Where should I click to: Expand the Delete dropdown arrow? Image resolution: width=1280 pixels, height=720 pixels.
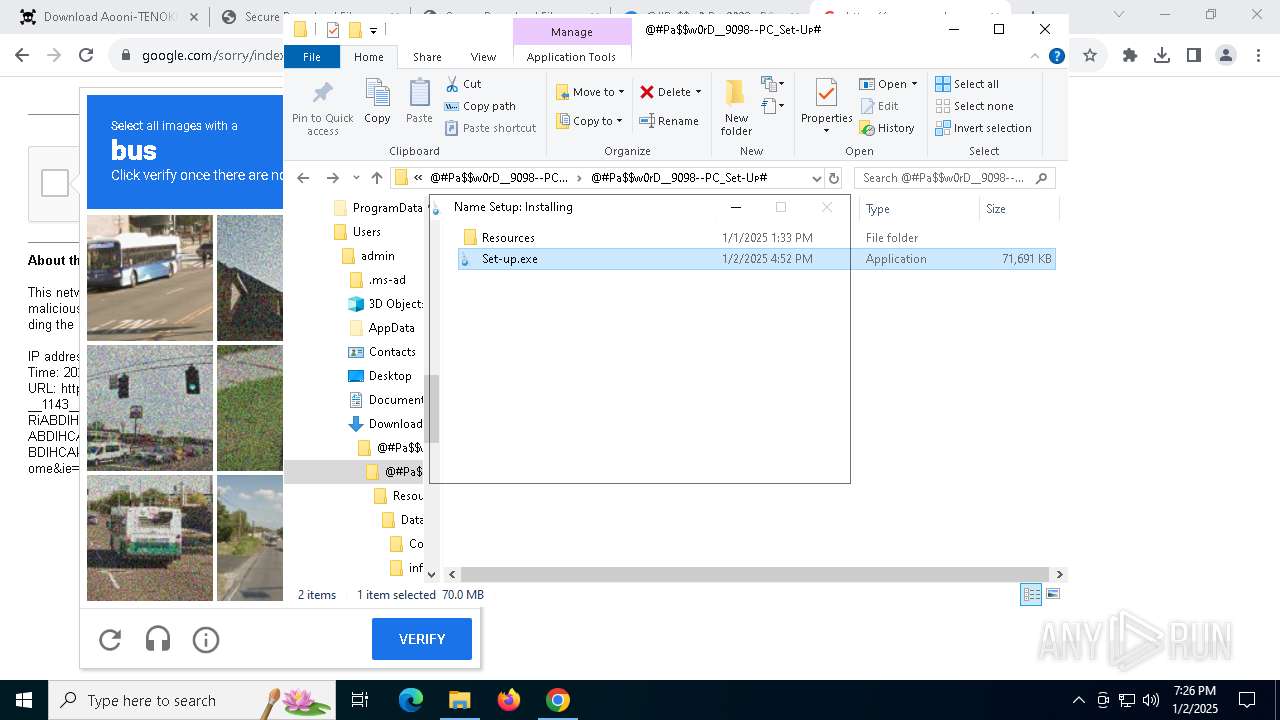tap(698, 92)
